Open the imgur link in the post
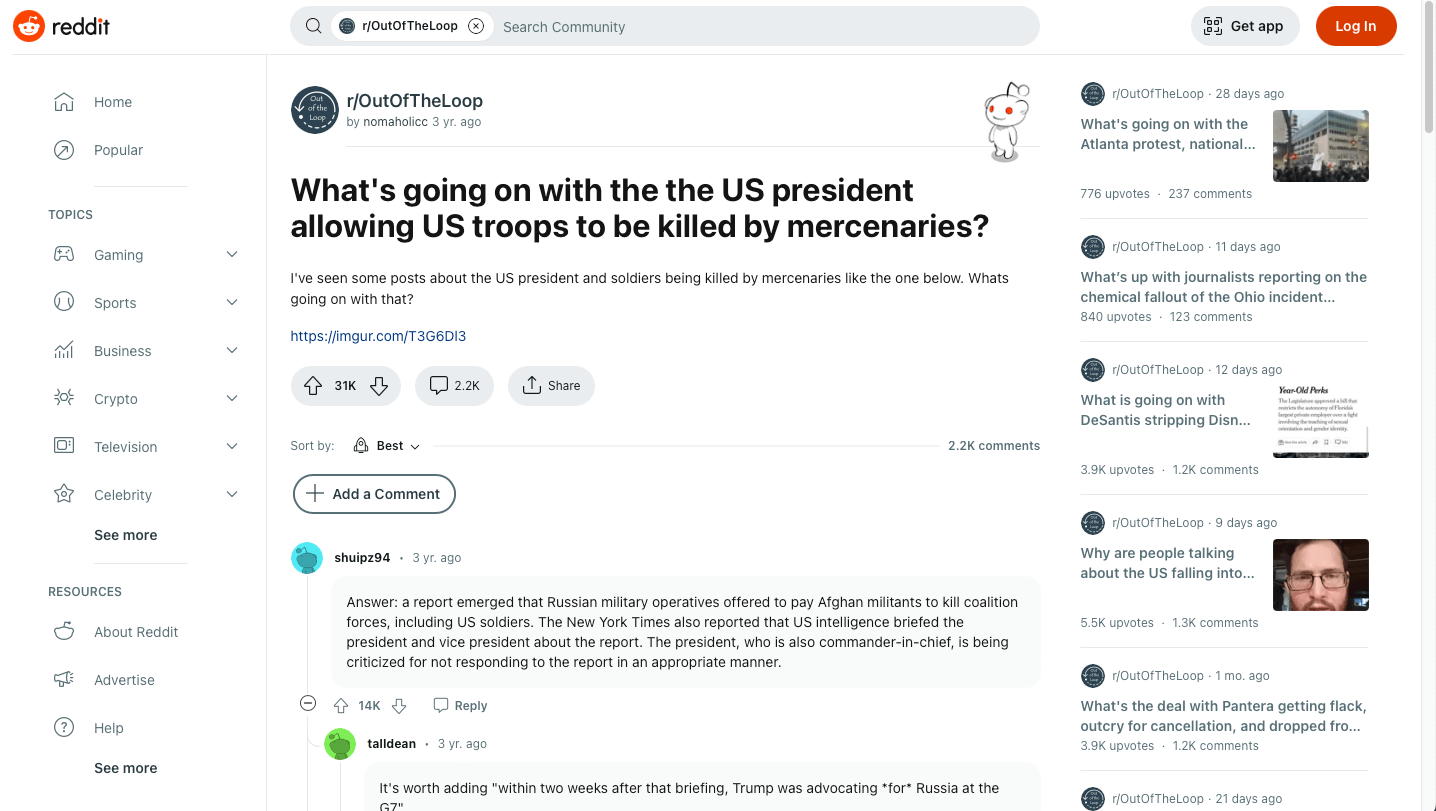 click(x=378, y=335)
